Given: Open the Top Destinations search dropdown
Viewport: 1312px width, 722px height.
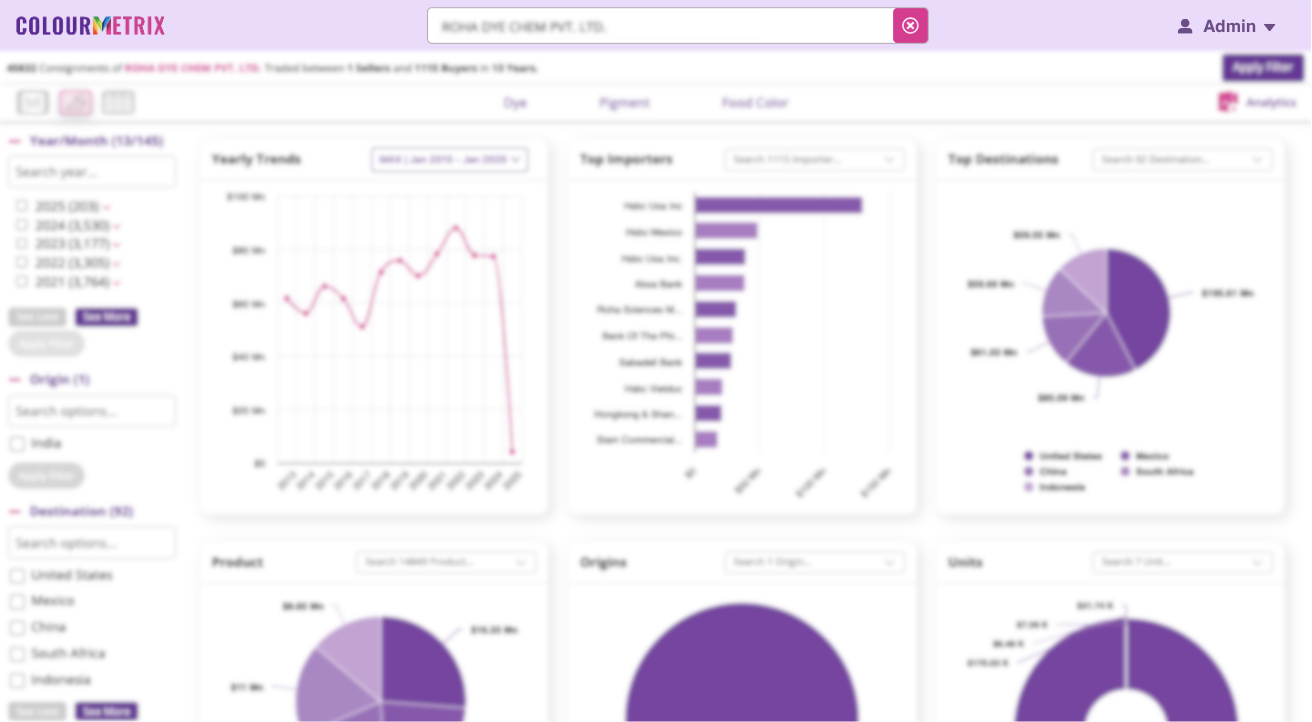Looking at the screenshot, I should (x=1182, y=159).
